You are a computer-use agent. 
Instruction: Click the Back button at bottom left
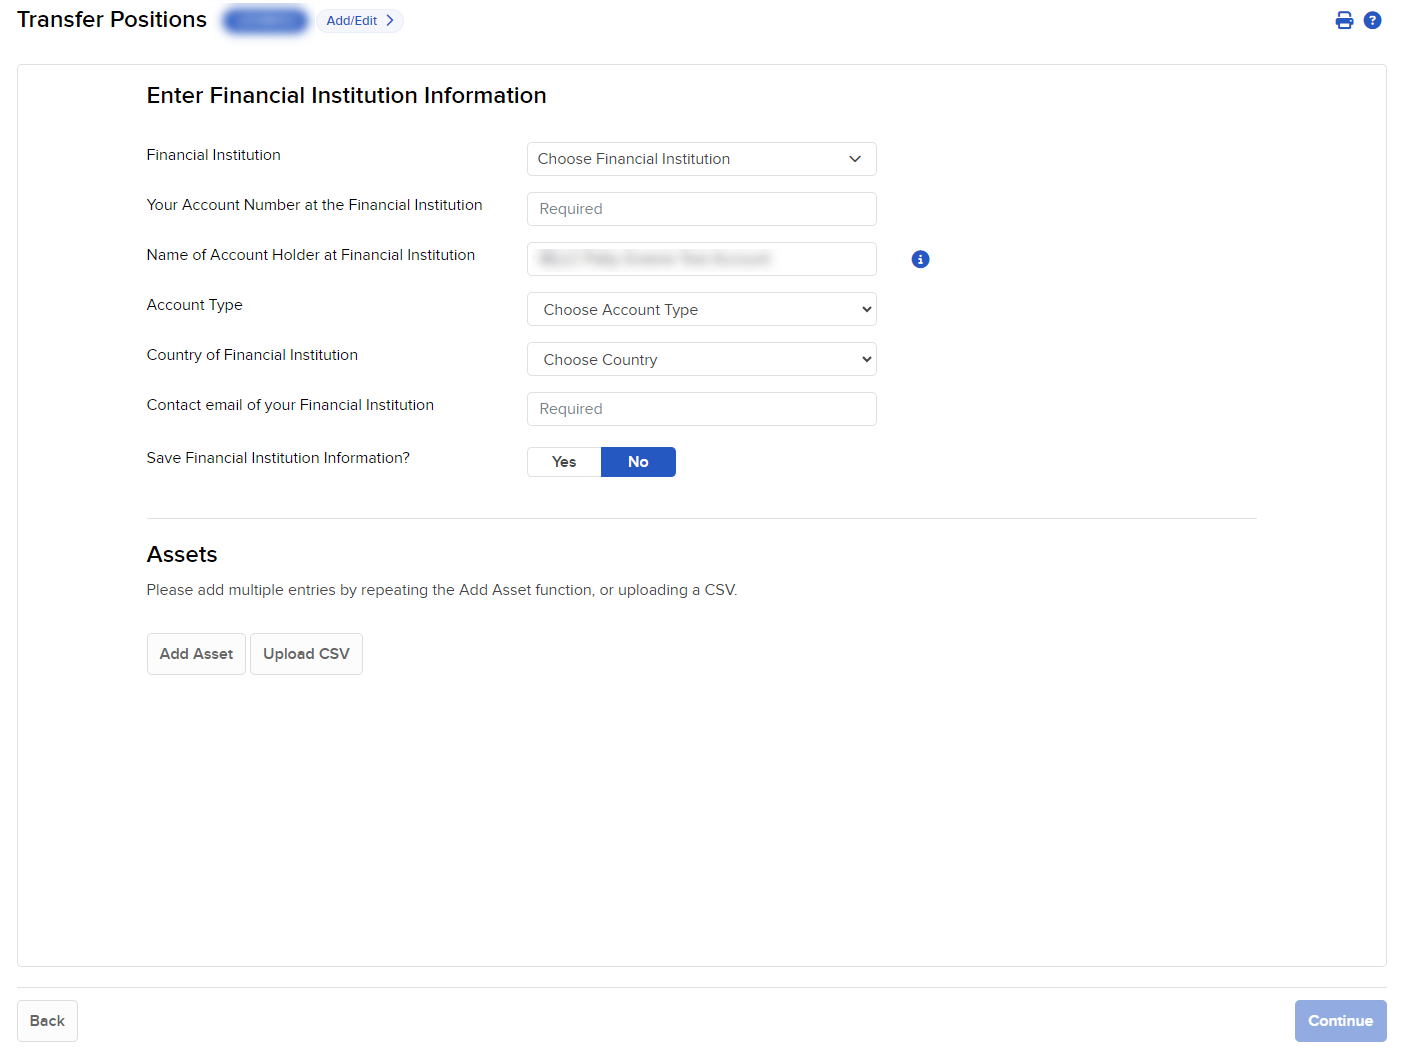47,1020
